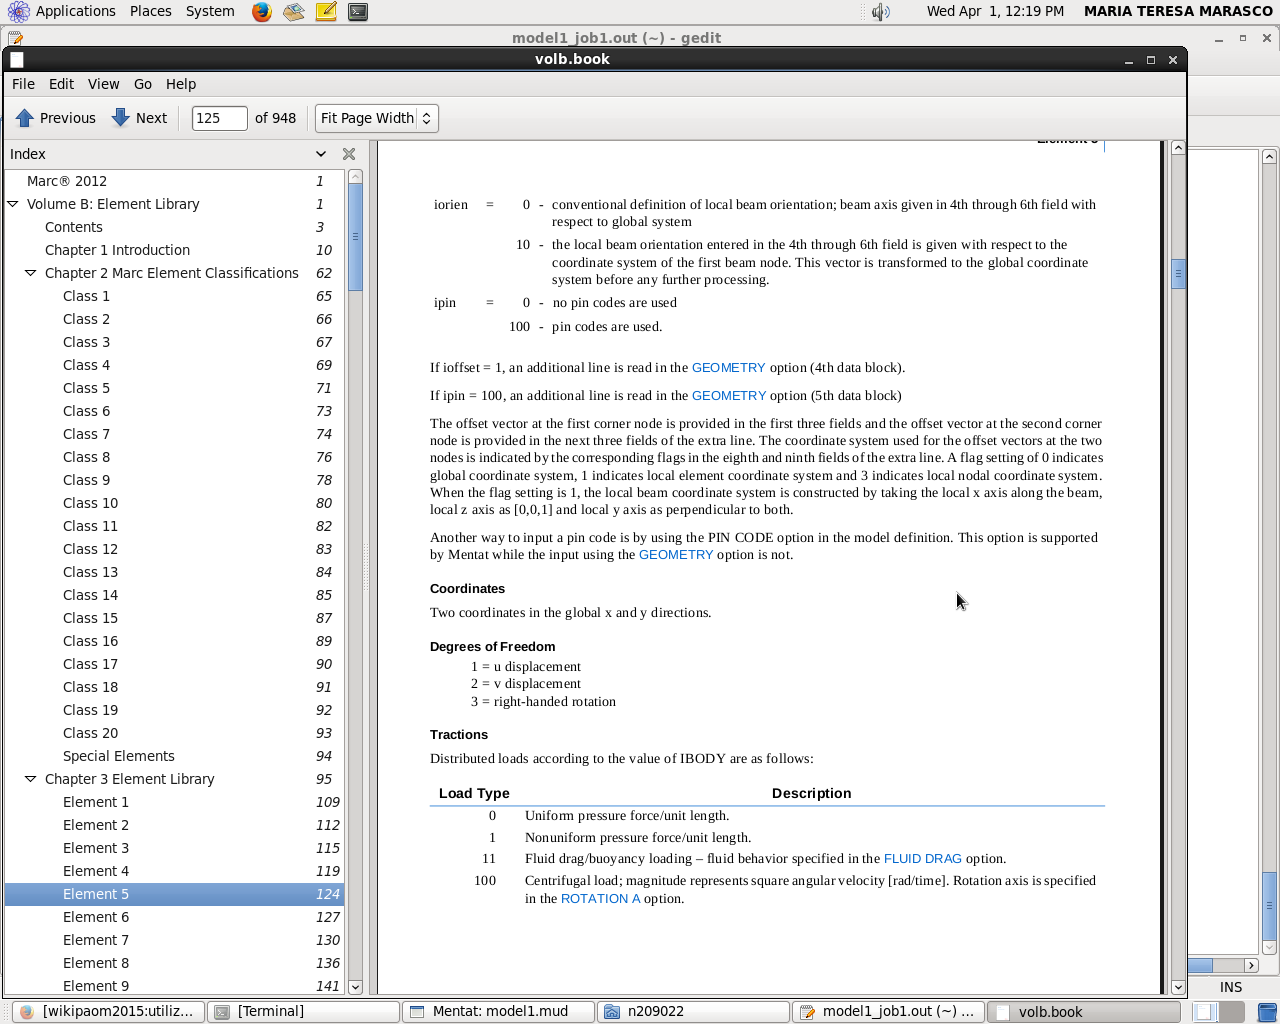
Task: Click the index scrollbar up arrow
Action: point(355,176)
